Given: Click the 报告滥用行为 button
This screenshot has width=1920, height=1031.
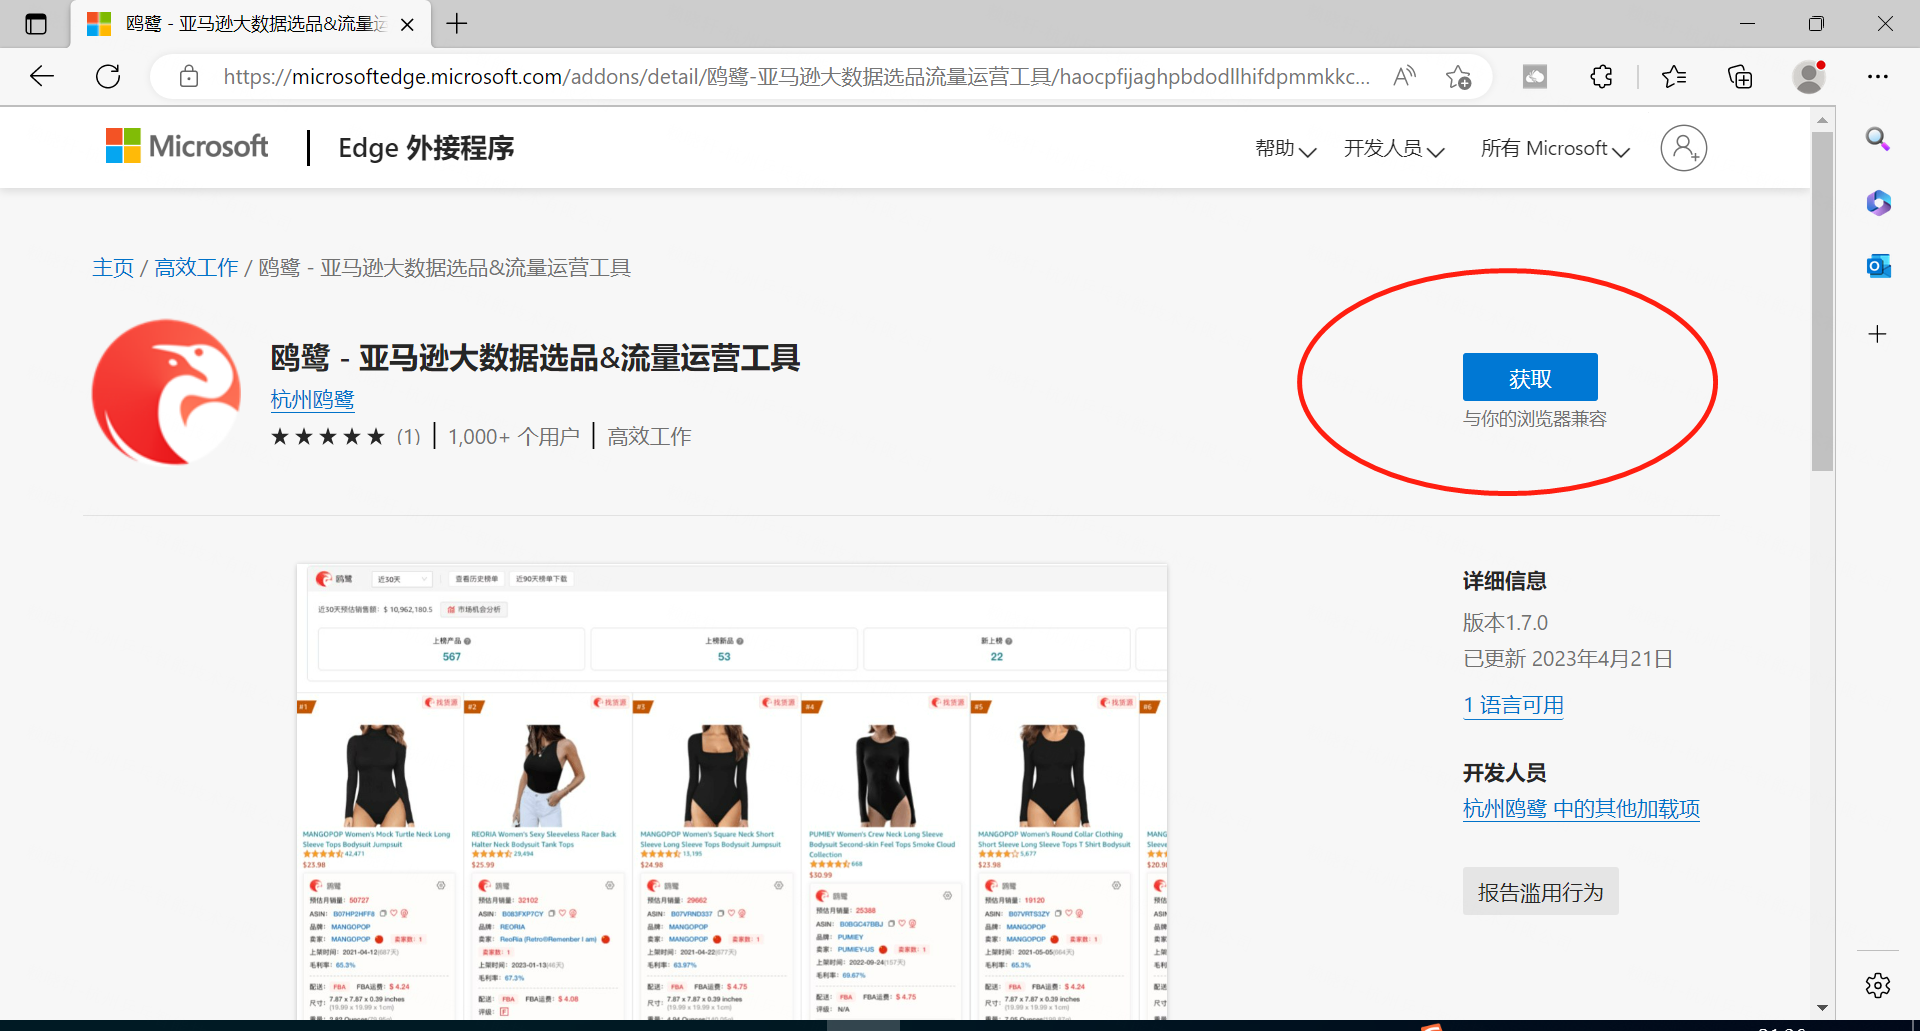Looking at the screenshot, I should pyautogui.click(x=1540, y=892).
